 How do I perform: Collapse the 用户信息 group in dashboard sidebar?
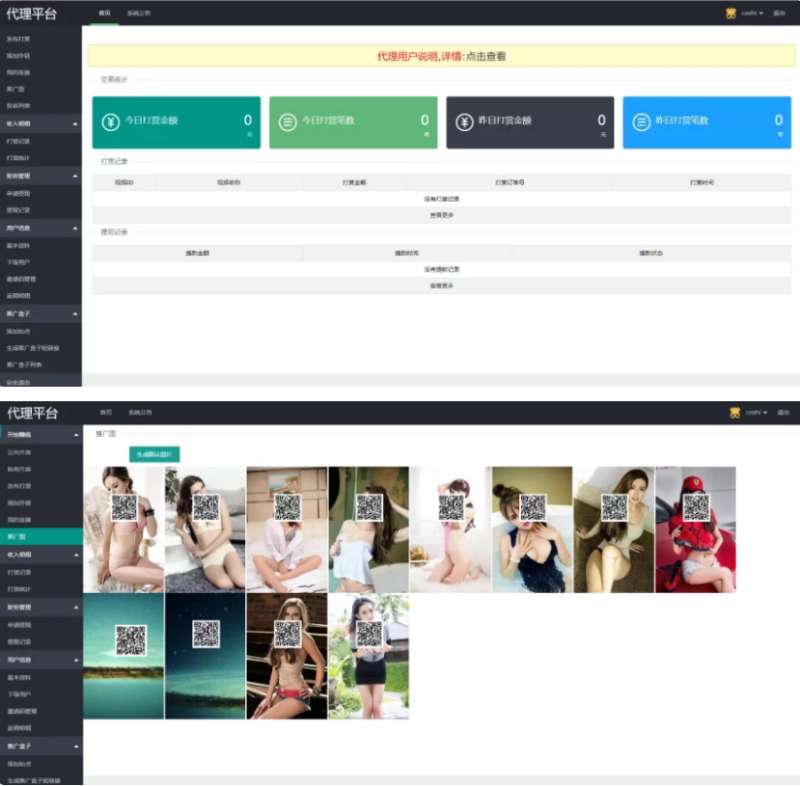[75, 228]
